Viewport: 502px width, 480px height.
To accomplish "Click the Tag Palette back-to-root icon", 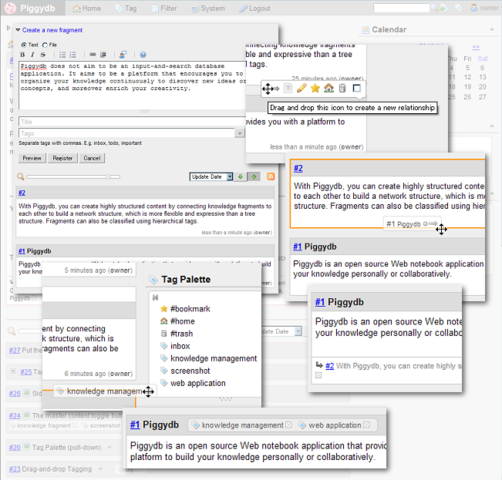I will tap(155, 297).
